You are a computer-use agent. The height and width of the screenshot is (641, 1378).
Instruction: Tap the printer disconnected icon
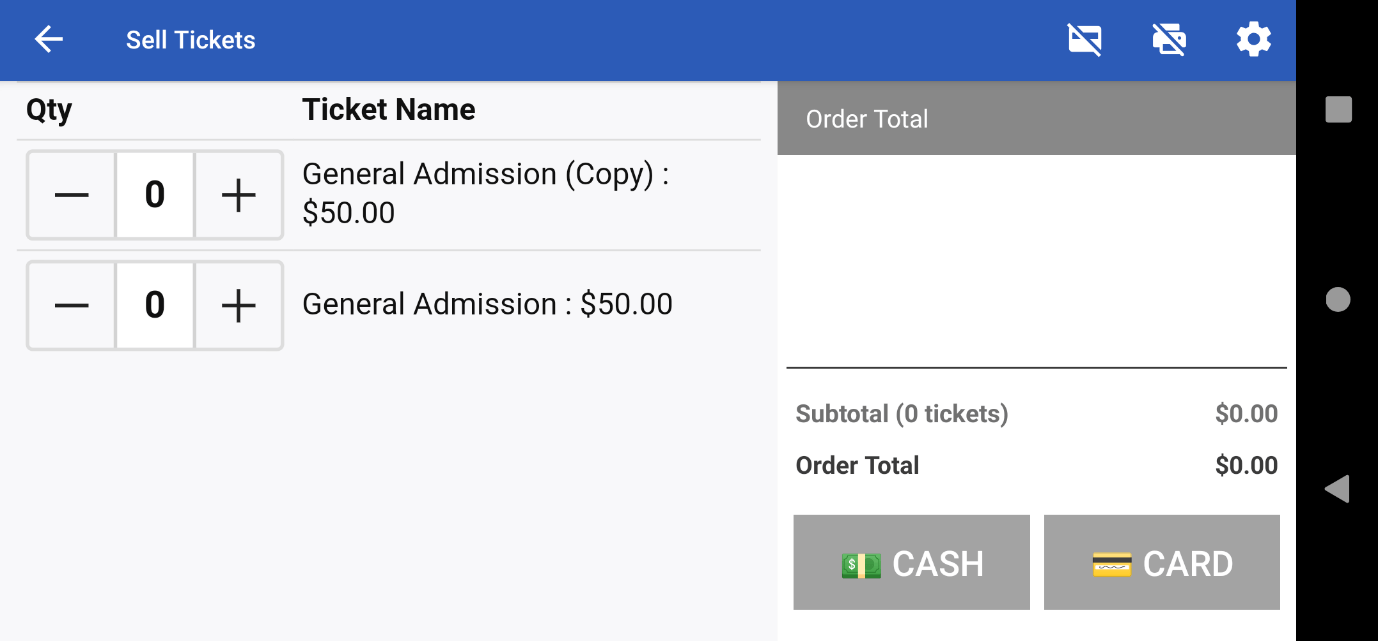[1169, 40]
